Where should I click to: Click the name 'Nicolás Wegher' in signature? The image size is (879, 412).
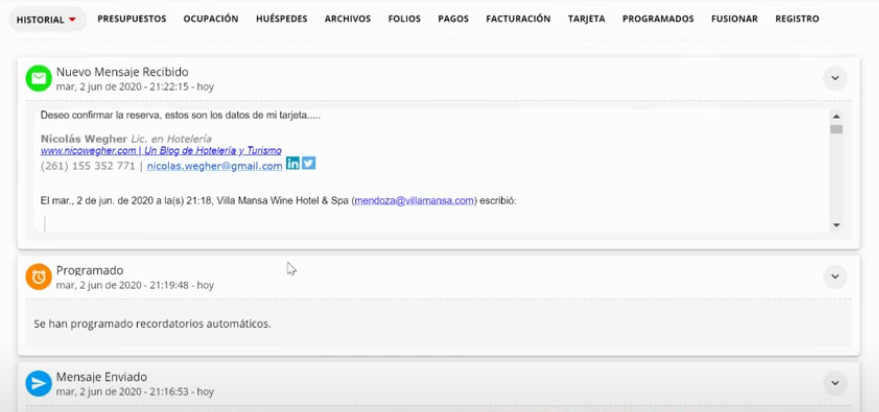(x=84, y=138)
